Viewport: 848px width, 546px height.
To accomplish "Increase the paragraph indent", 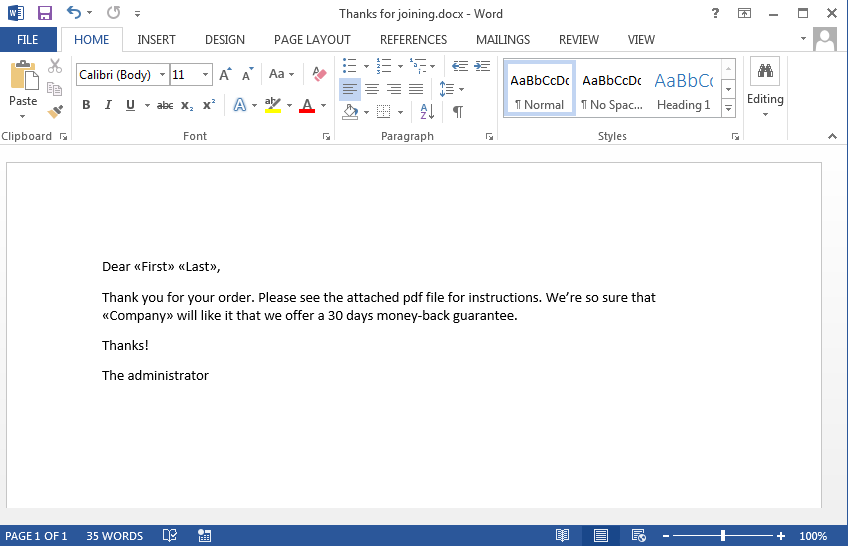I will point(482,66).
